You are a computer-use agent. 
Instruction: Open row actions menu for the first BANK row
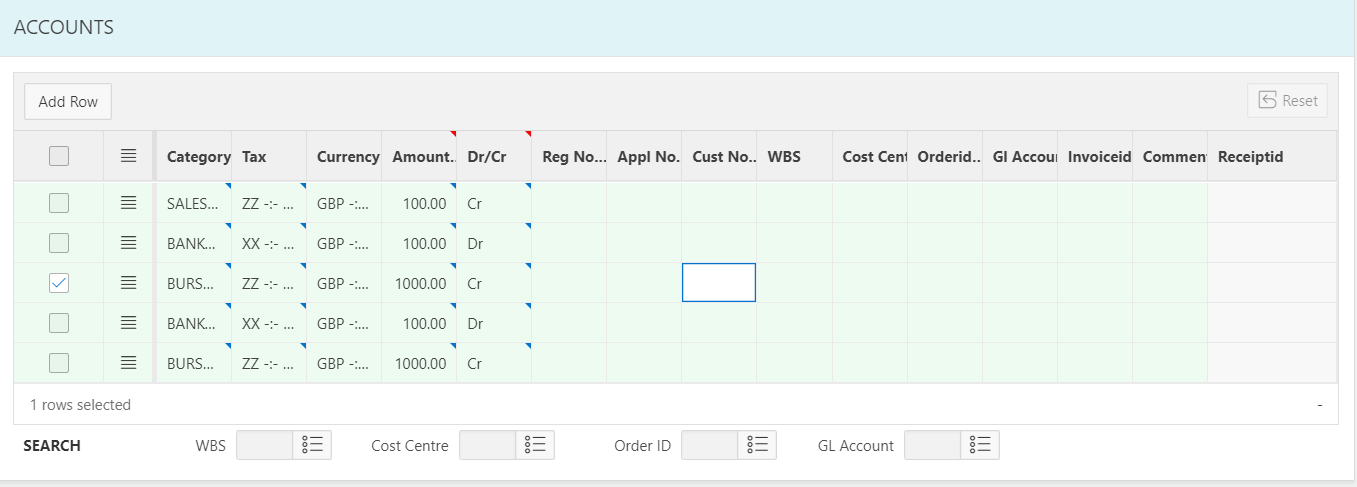pos(128,243)
